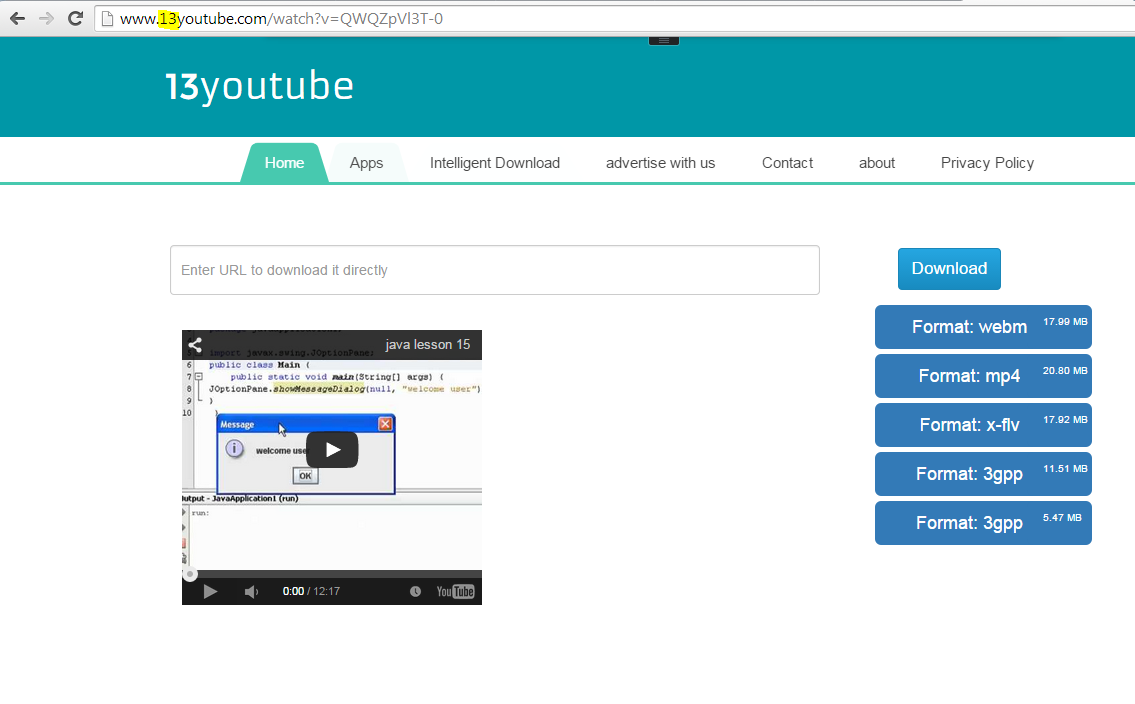The image size is (1135, 704).
Task: Click the browser forward arrow
Action: coord(46,19)
